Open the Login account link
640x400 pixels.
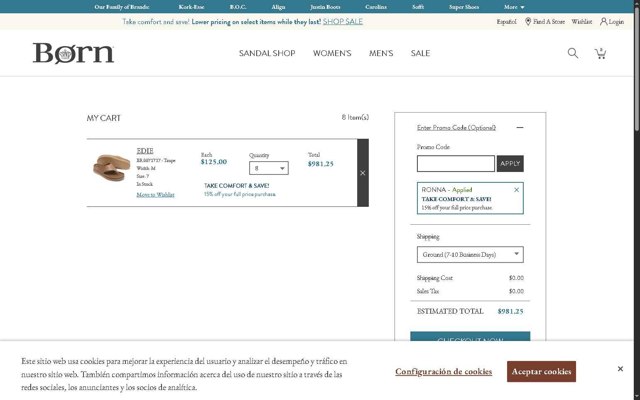coord(611,22)
